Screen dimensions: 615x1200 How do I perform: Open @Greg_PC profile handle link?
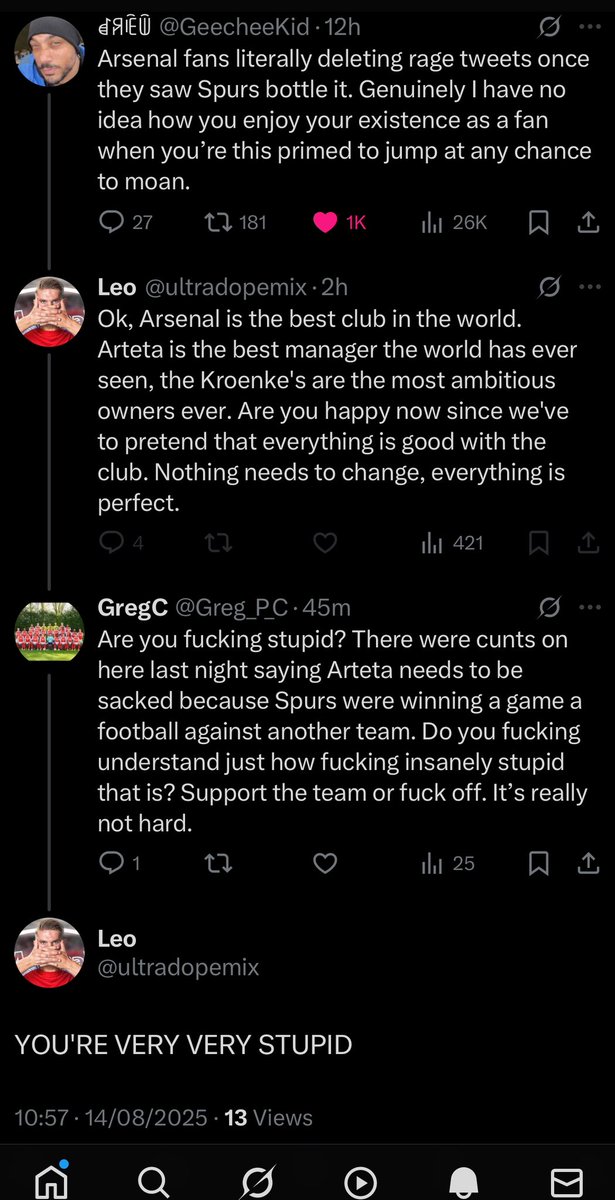coord(231,607)
